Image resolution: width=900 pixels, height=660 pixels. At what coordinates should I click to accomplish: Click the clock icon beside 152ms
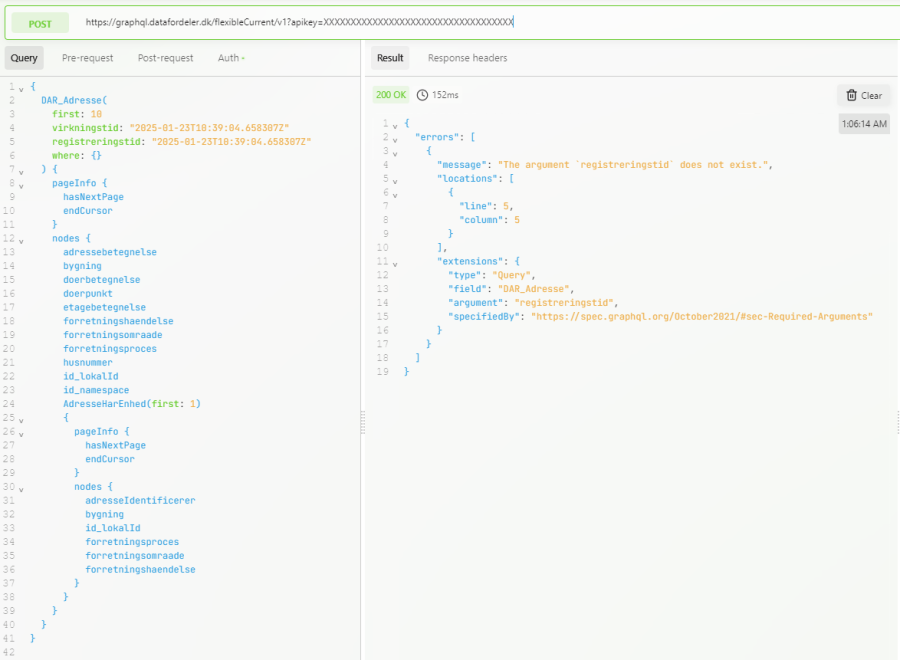pos(422,95)
